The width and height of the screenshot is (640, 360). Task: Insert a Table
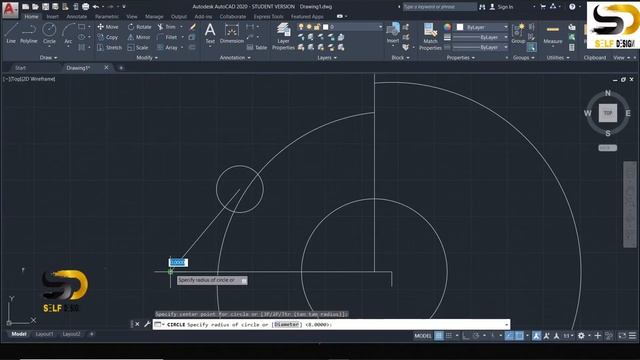tap(257, 47)
